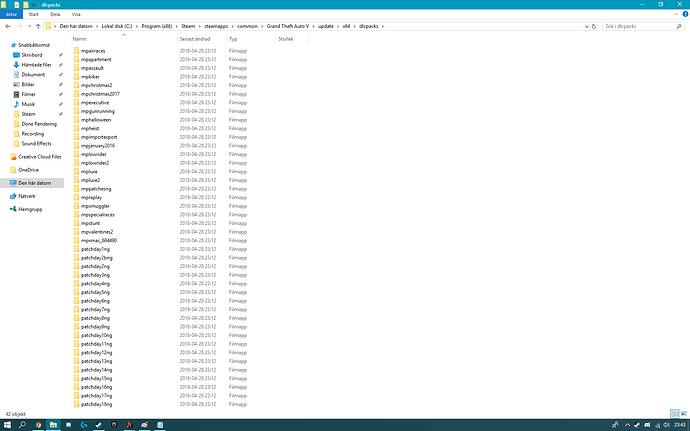Select the mpgunrunning folder icon
This screenshot has width=690, height=431.
77,111
